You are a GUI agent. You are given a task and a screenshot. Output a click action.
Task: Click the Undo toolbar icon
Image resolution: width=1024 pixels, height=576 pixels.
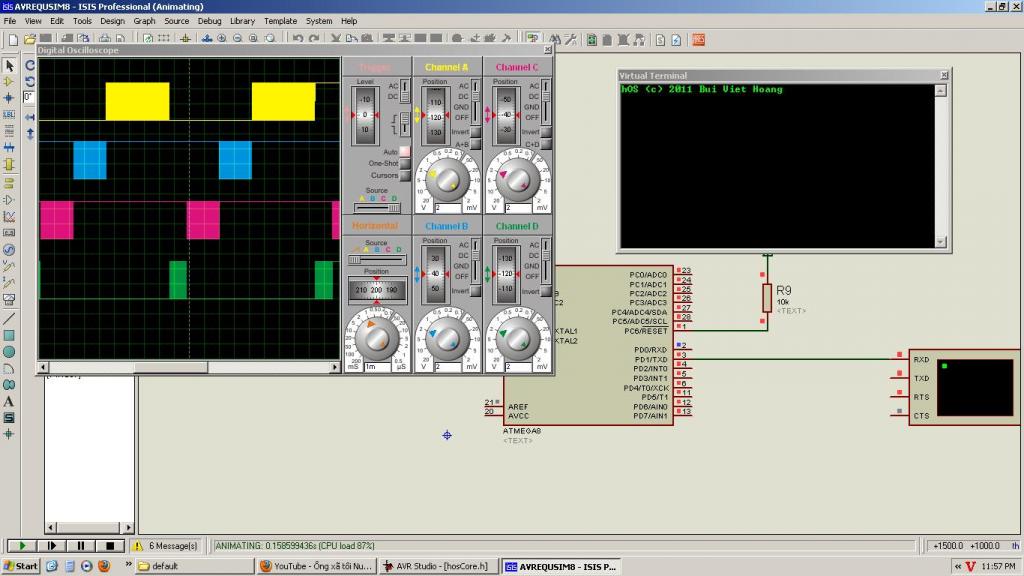(298, 39)
